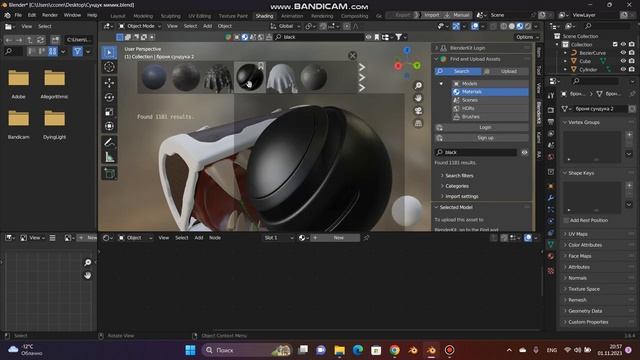Select Models asset type
The width and height of the screenshot is (640, 360).
(490, 83)
